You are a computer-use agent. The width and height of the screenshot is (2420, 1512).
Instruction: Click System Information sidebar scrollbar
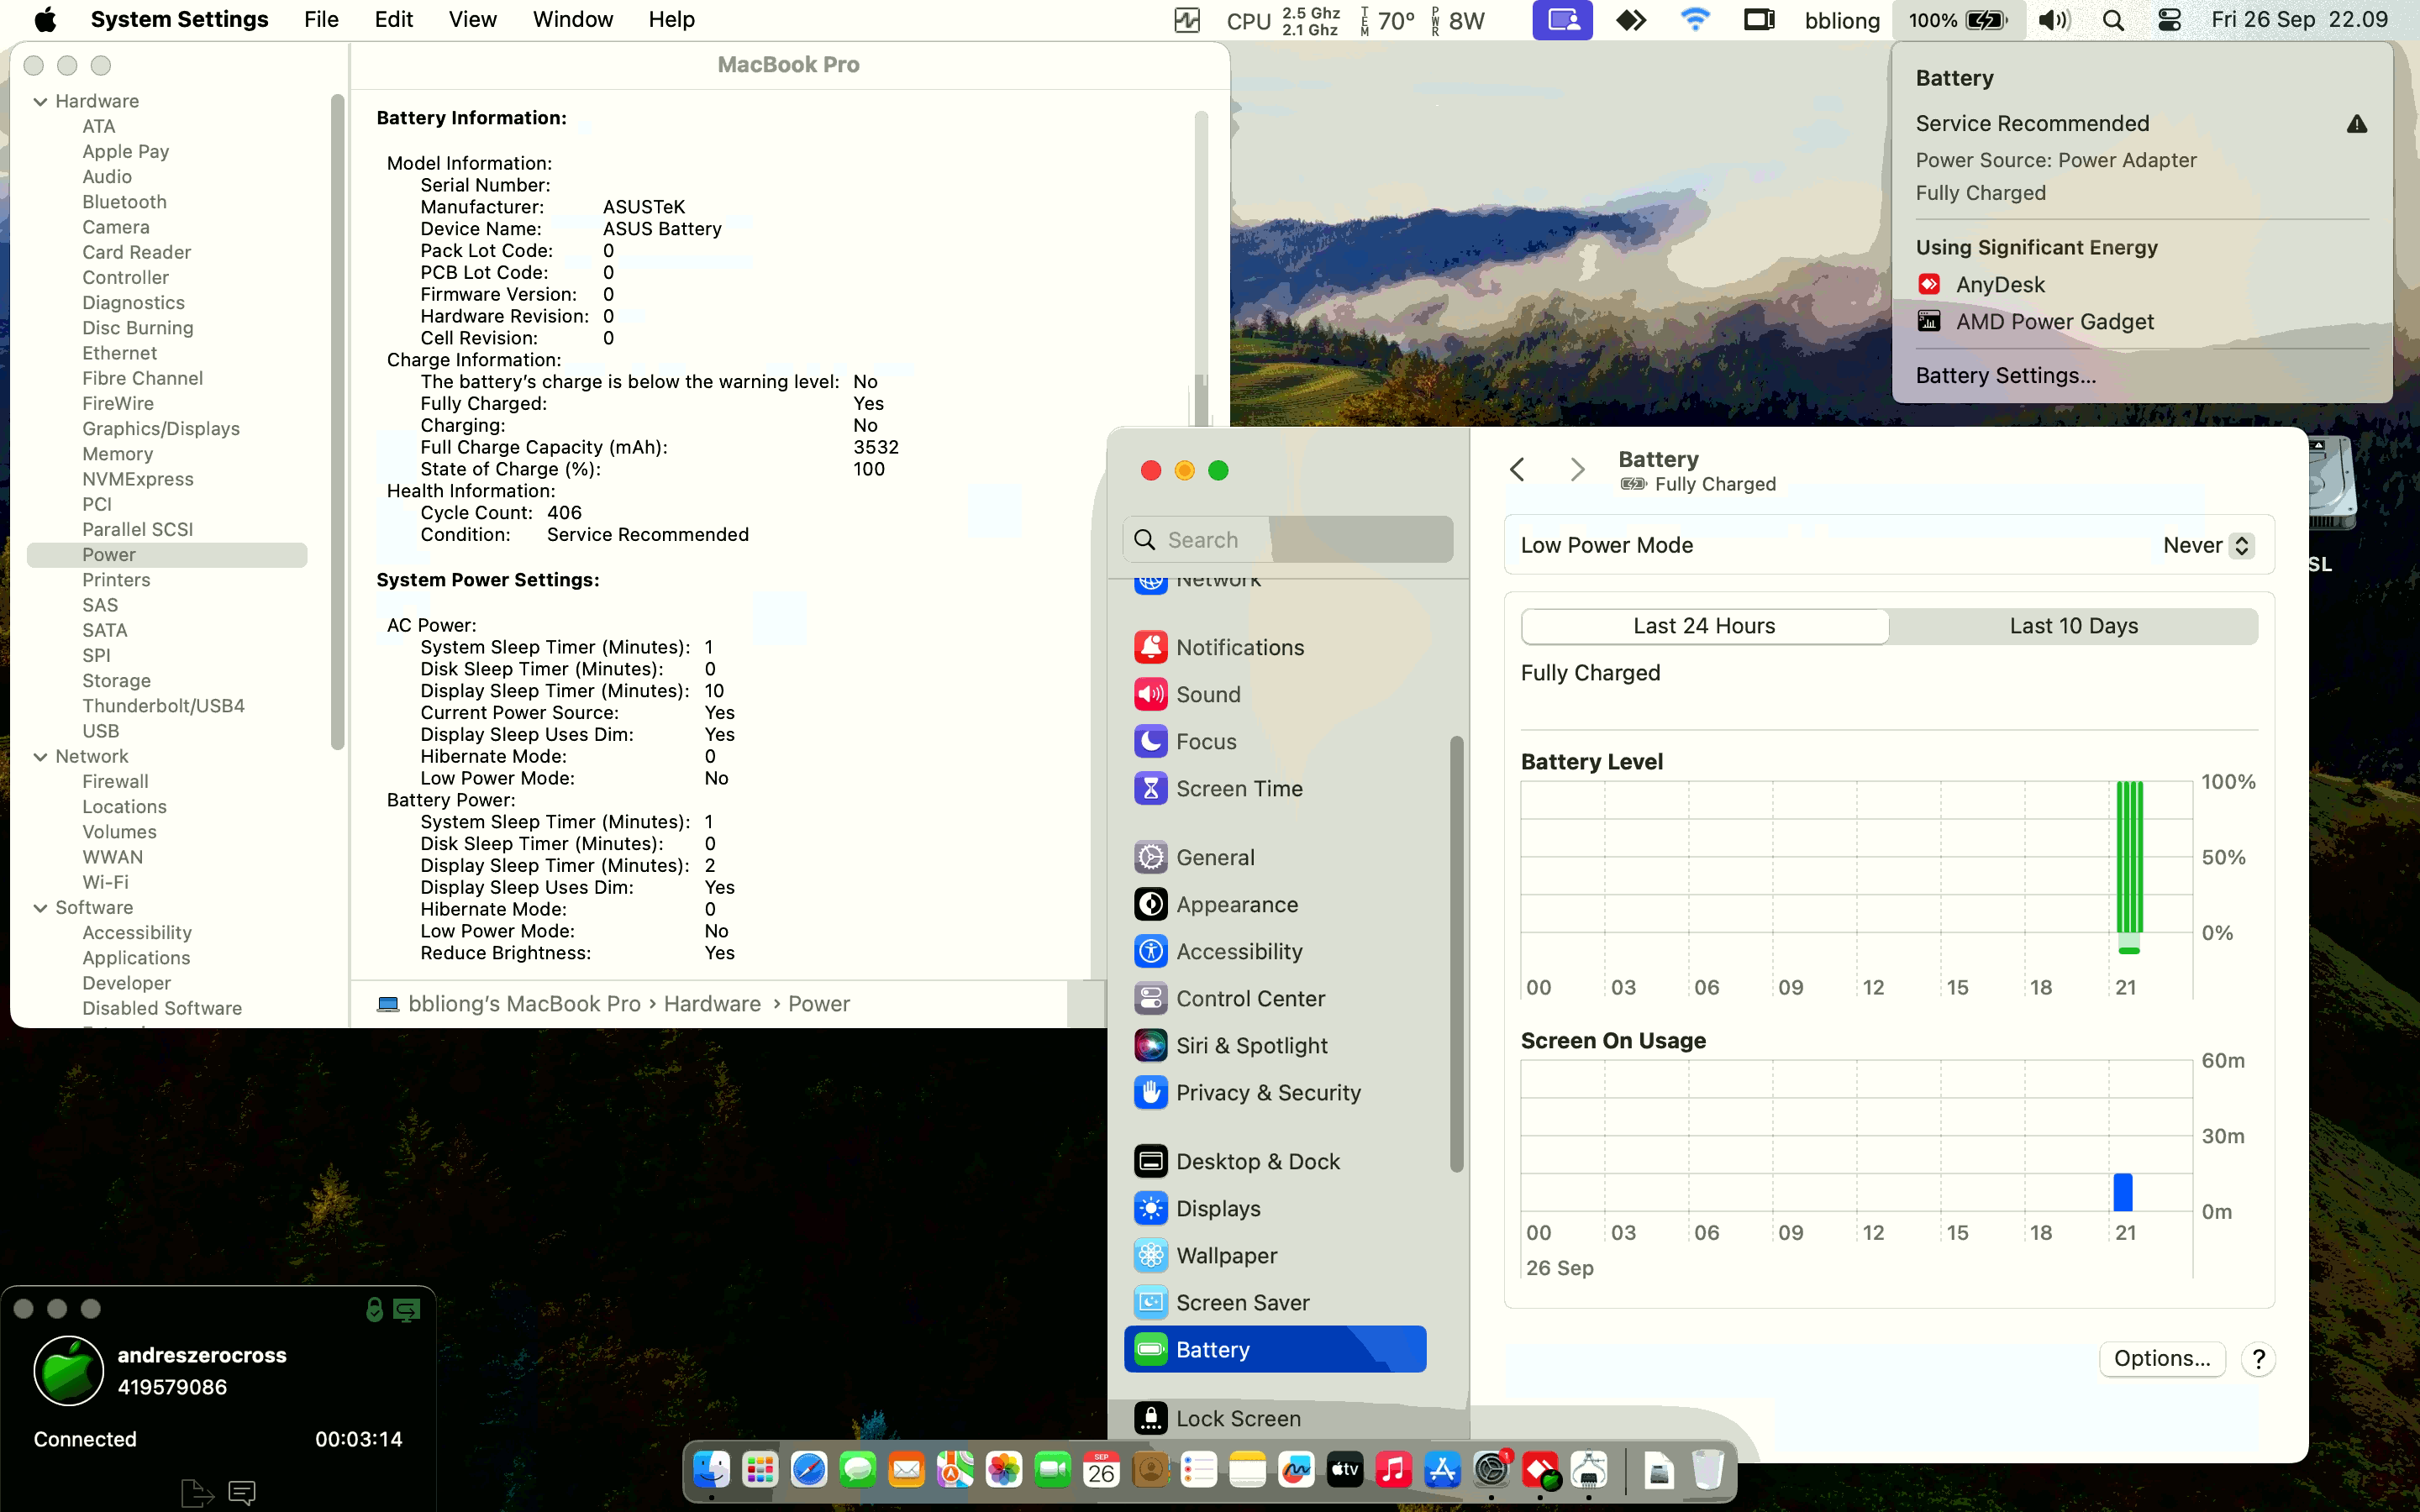pyautogui.click(x=337, y=420)
